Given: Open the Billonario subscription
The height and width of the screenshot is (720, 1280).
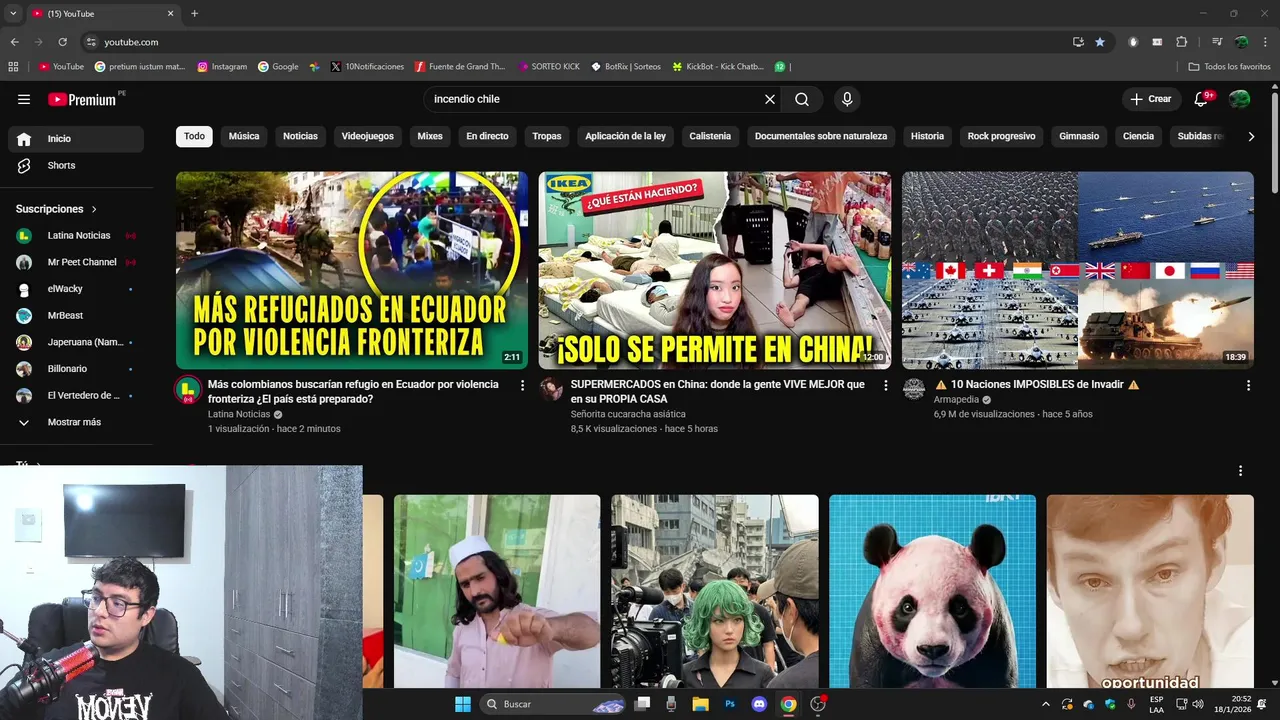Looking at the screenshot, I should coord(76,369).
